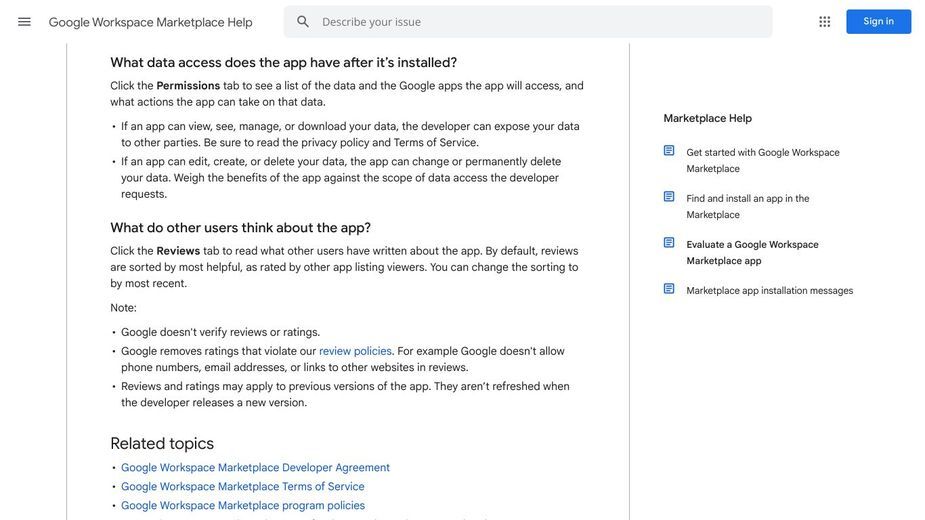The image size is (925, 520).
Task: Open Google Workspace Marketplace program policies link
Action: pyautogui.click(x=243, y=505)
